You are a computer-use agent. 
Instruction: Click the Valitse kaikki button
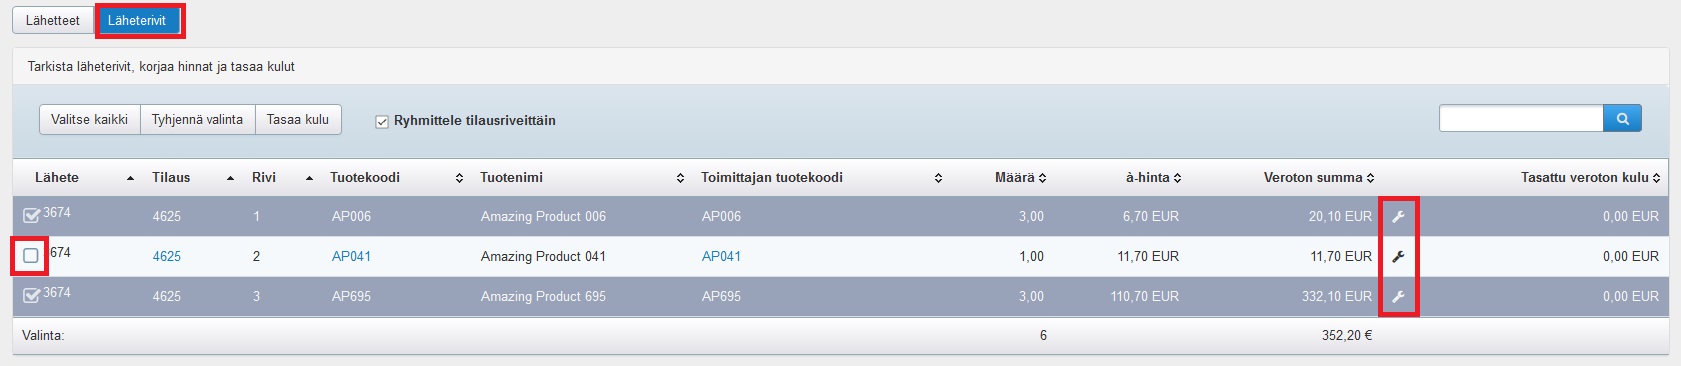(90, 119)
